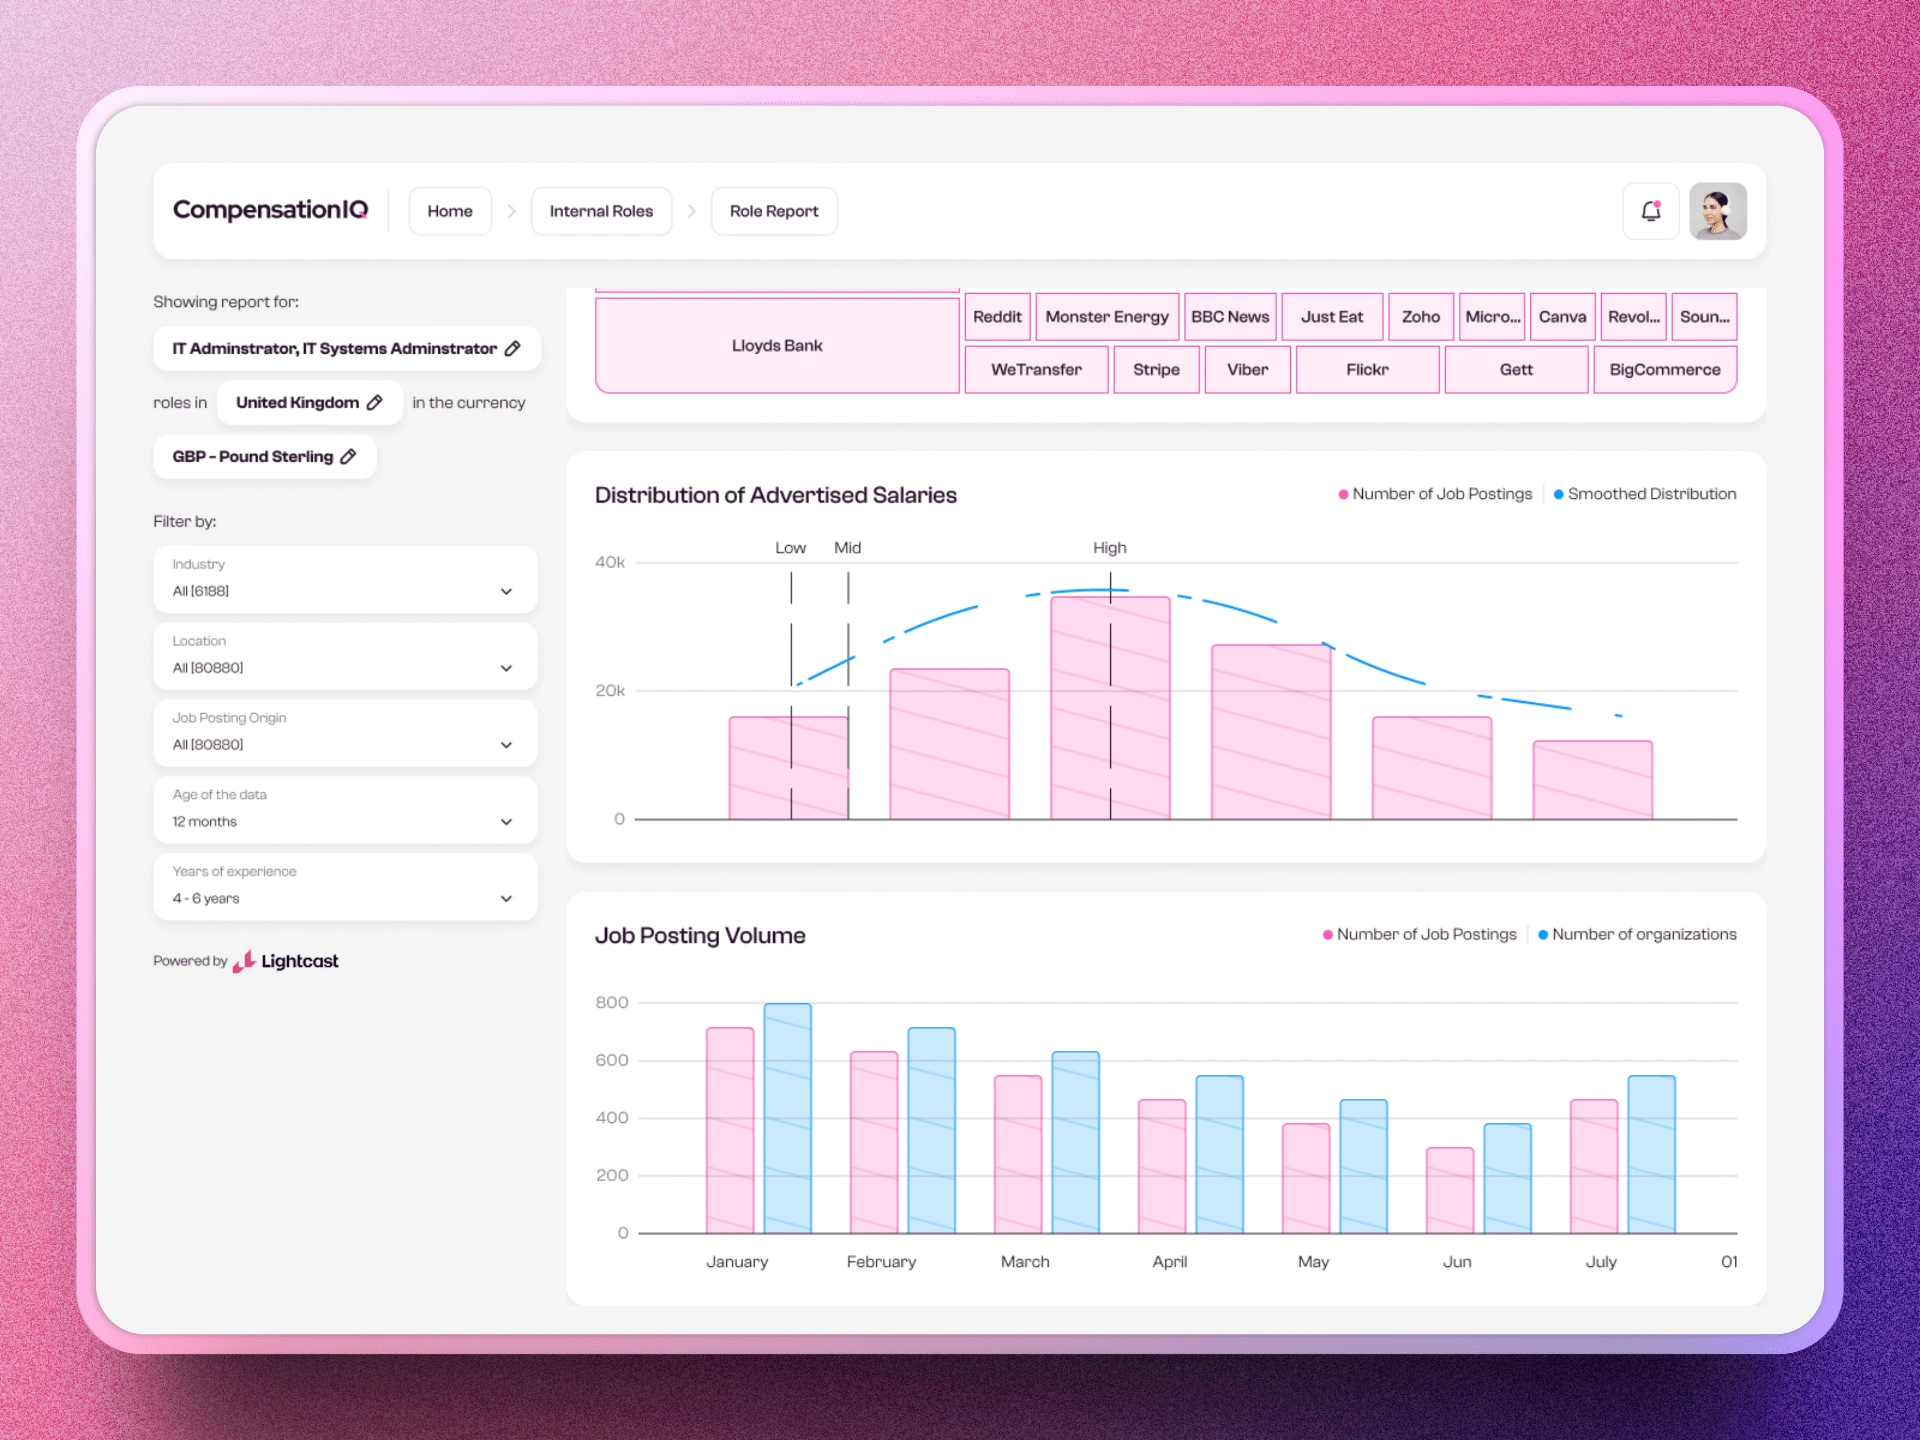The height and width of the screenshot is (1440, 1920).
Task: Open the Years of experience dropdown
Action: [345, 887]
